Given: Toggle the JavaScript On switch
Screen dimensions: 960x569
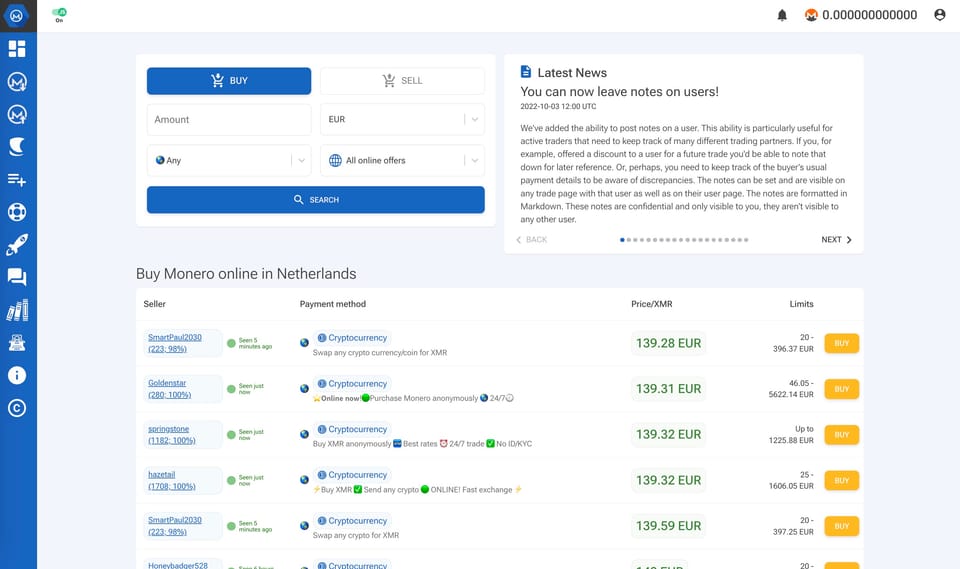Looking at the screenshot, I should click(59, 12).
